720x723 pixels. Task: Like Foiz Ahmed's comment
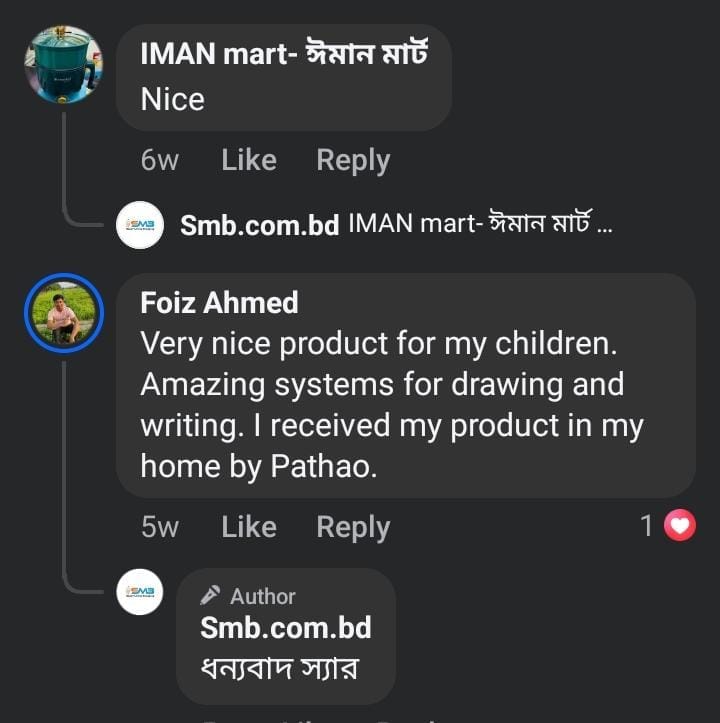point(249,527)
